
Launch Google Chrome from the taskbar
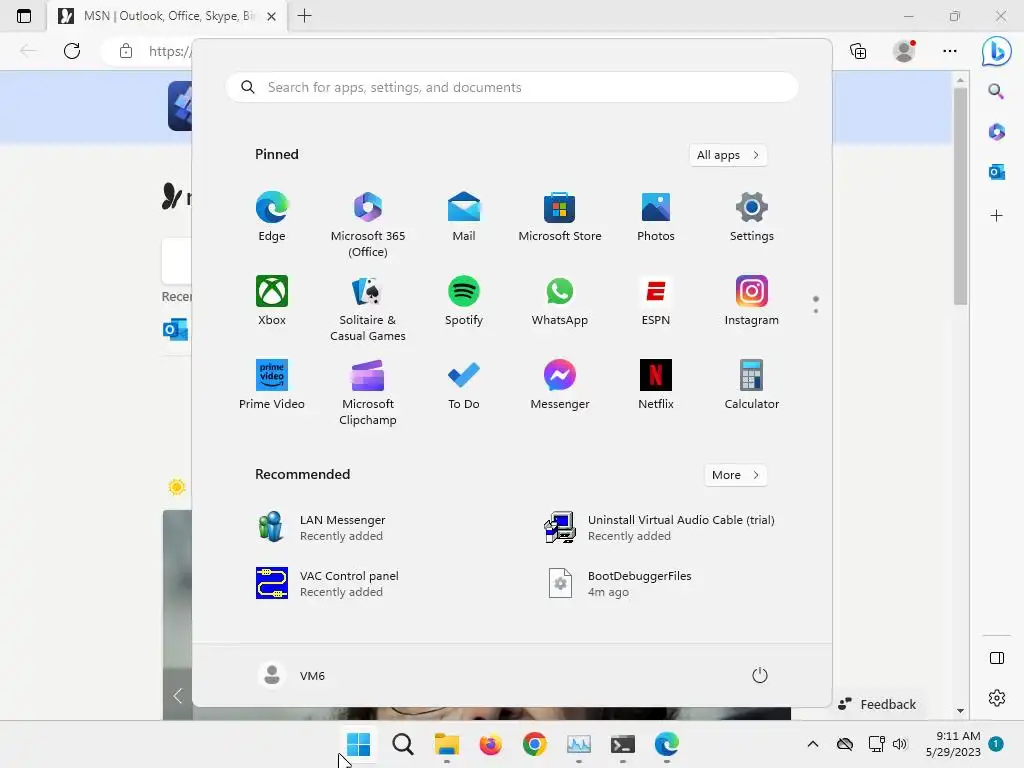click(535, 744)
